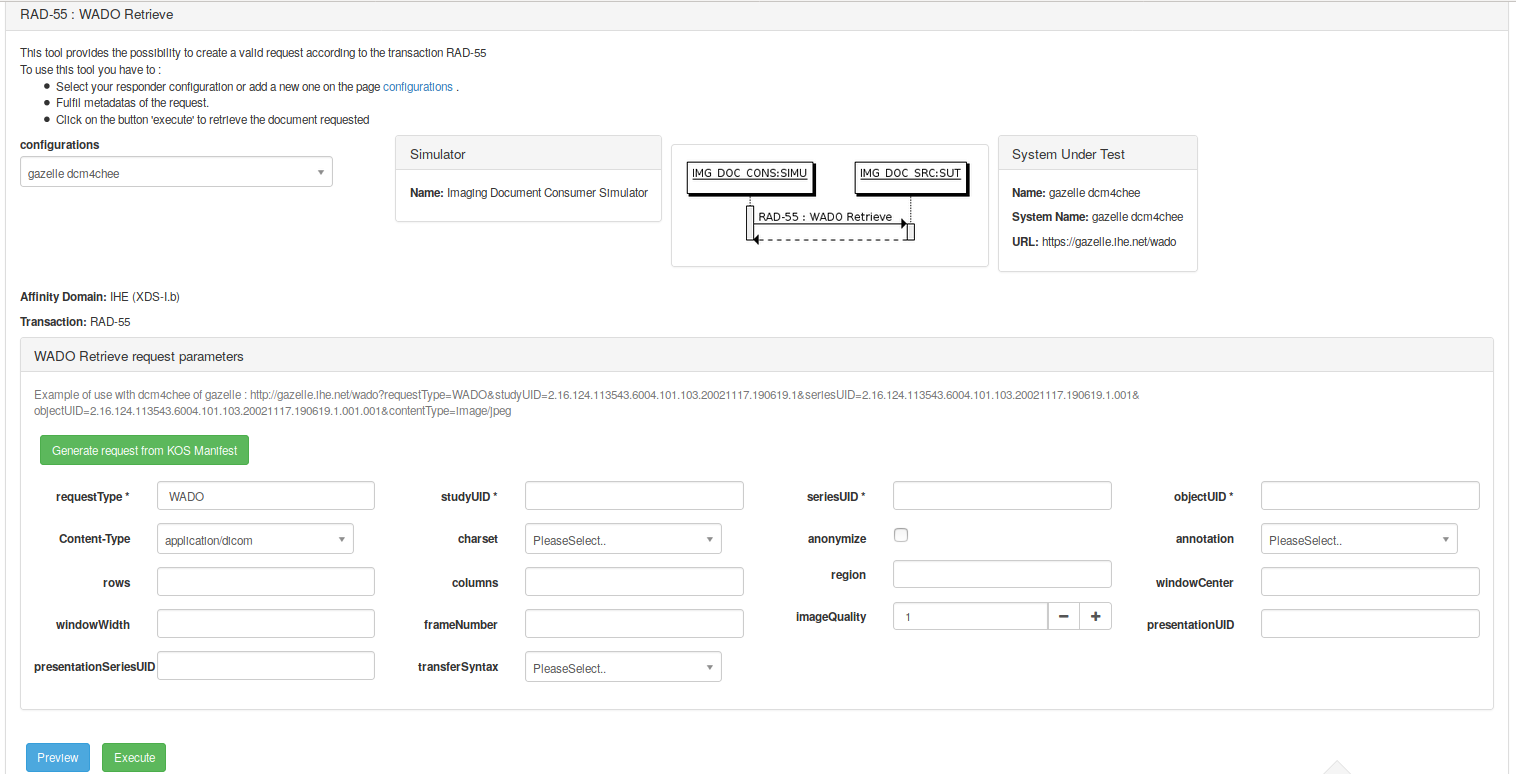Click the presentationSeriesUID input field
Screen dimensions: 1516x774
click(266, 666)
